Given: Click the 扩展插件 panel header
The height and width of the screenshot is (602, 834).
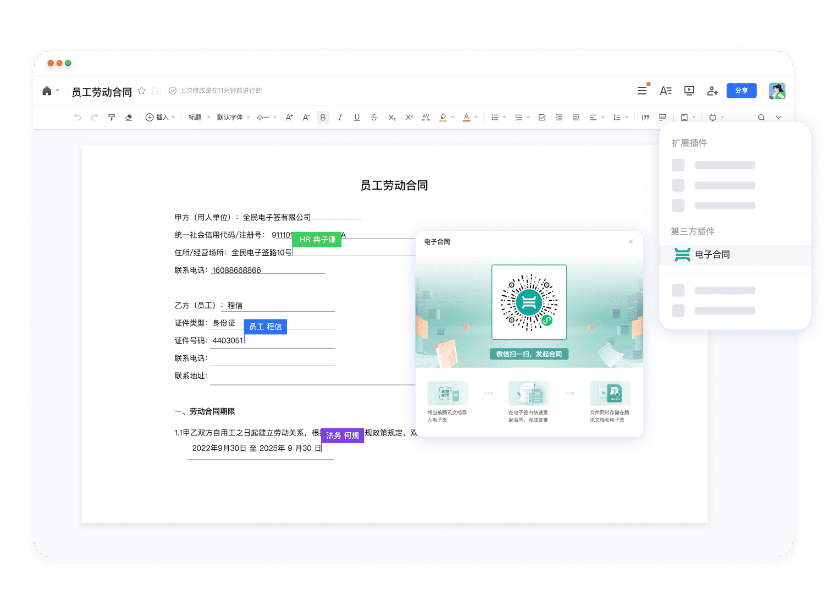Looking at the screenshot, I should click(690, 142).
